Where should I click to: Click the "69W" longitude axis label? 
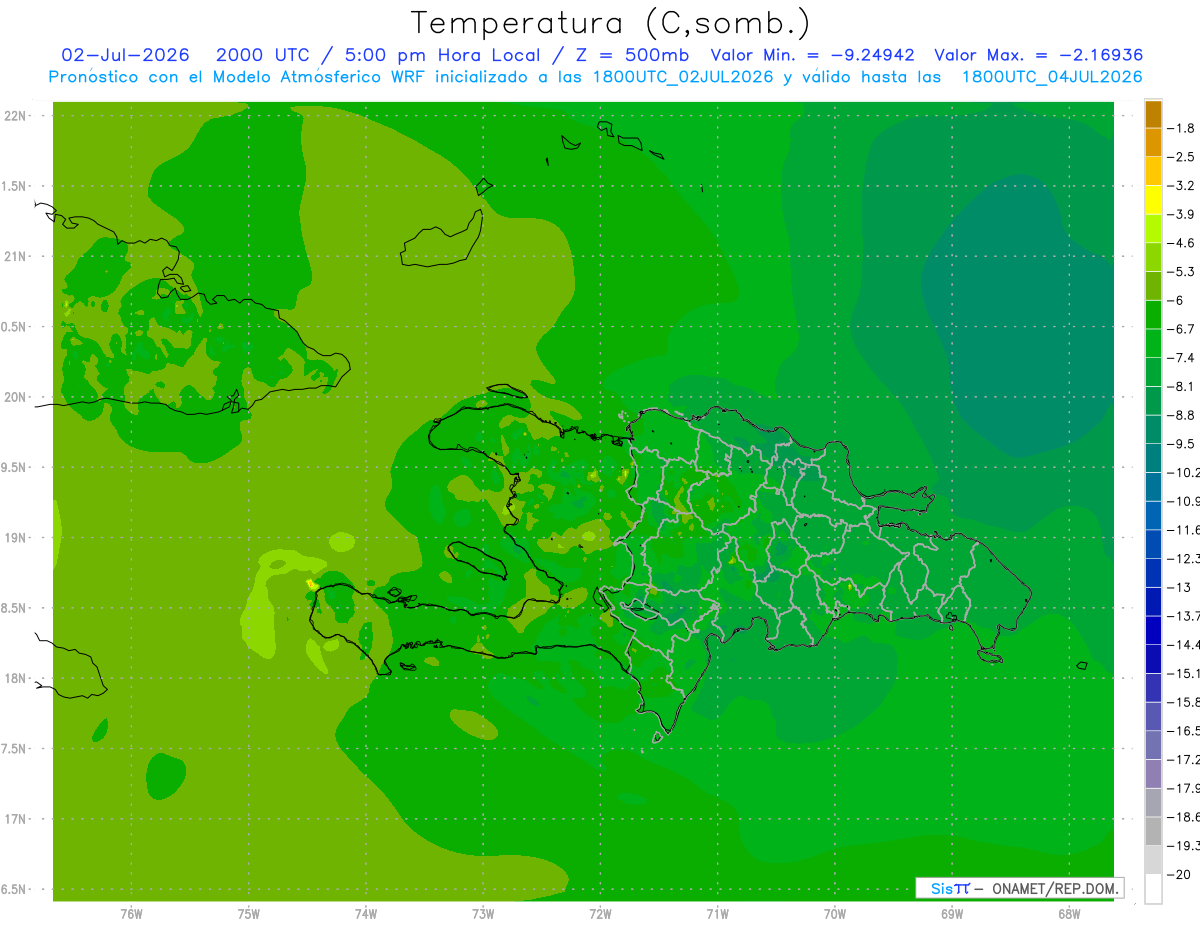[952, 914]
